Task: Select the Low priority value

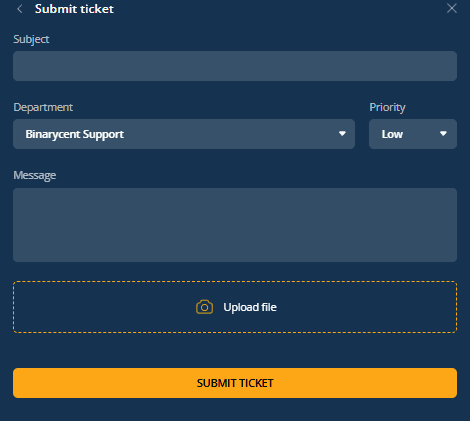Action: click(392, 134)
